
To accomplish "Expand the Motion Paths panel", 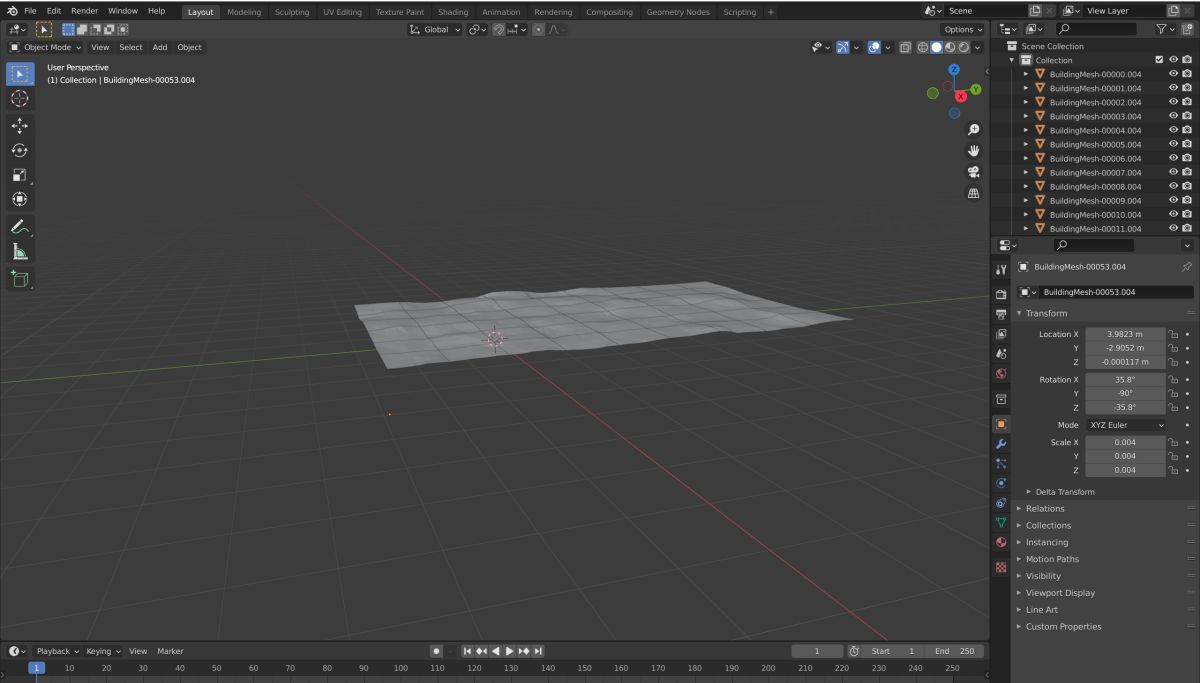I will click(1051, 559).
